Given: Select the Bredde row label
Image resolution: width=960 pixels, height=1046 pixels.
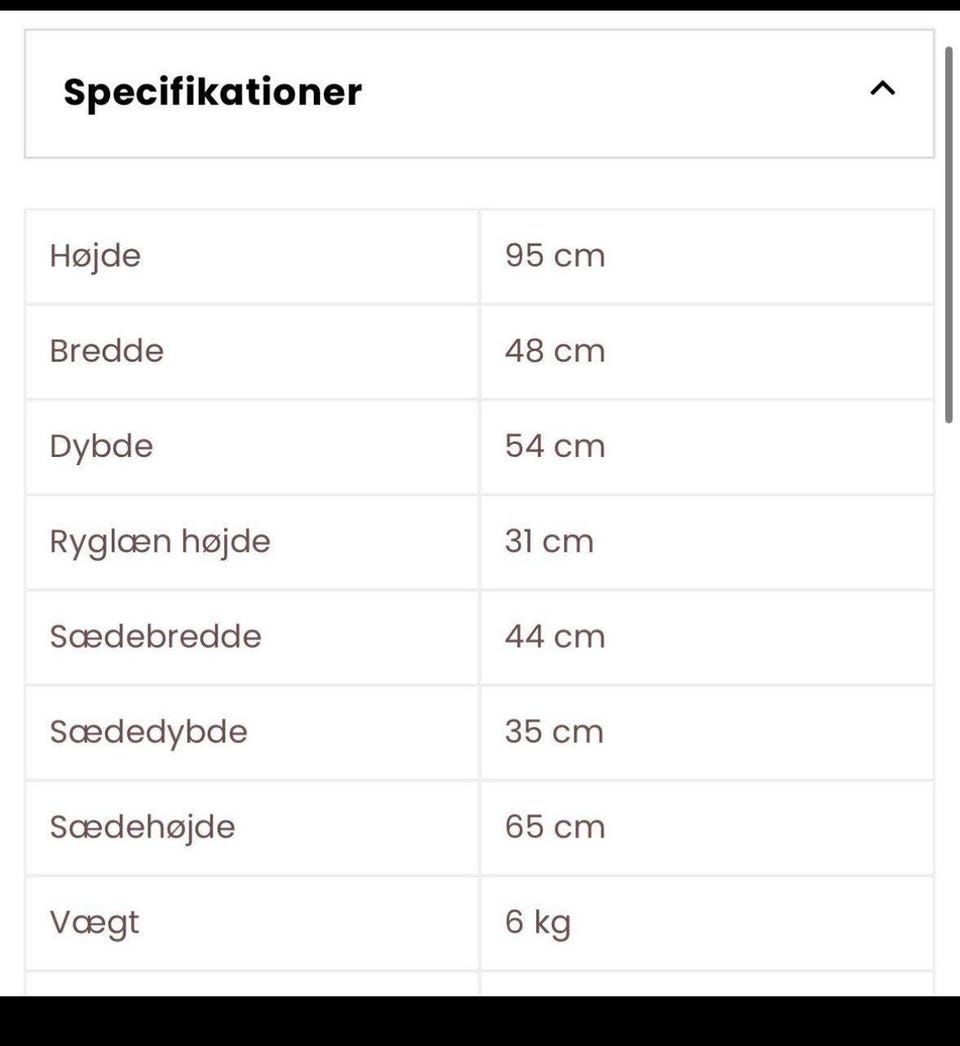Looking at the screenshot, I should click(x=106, y=351).
